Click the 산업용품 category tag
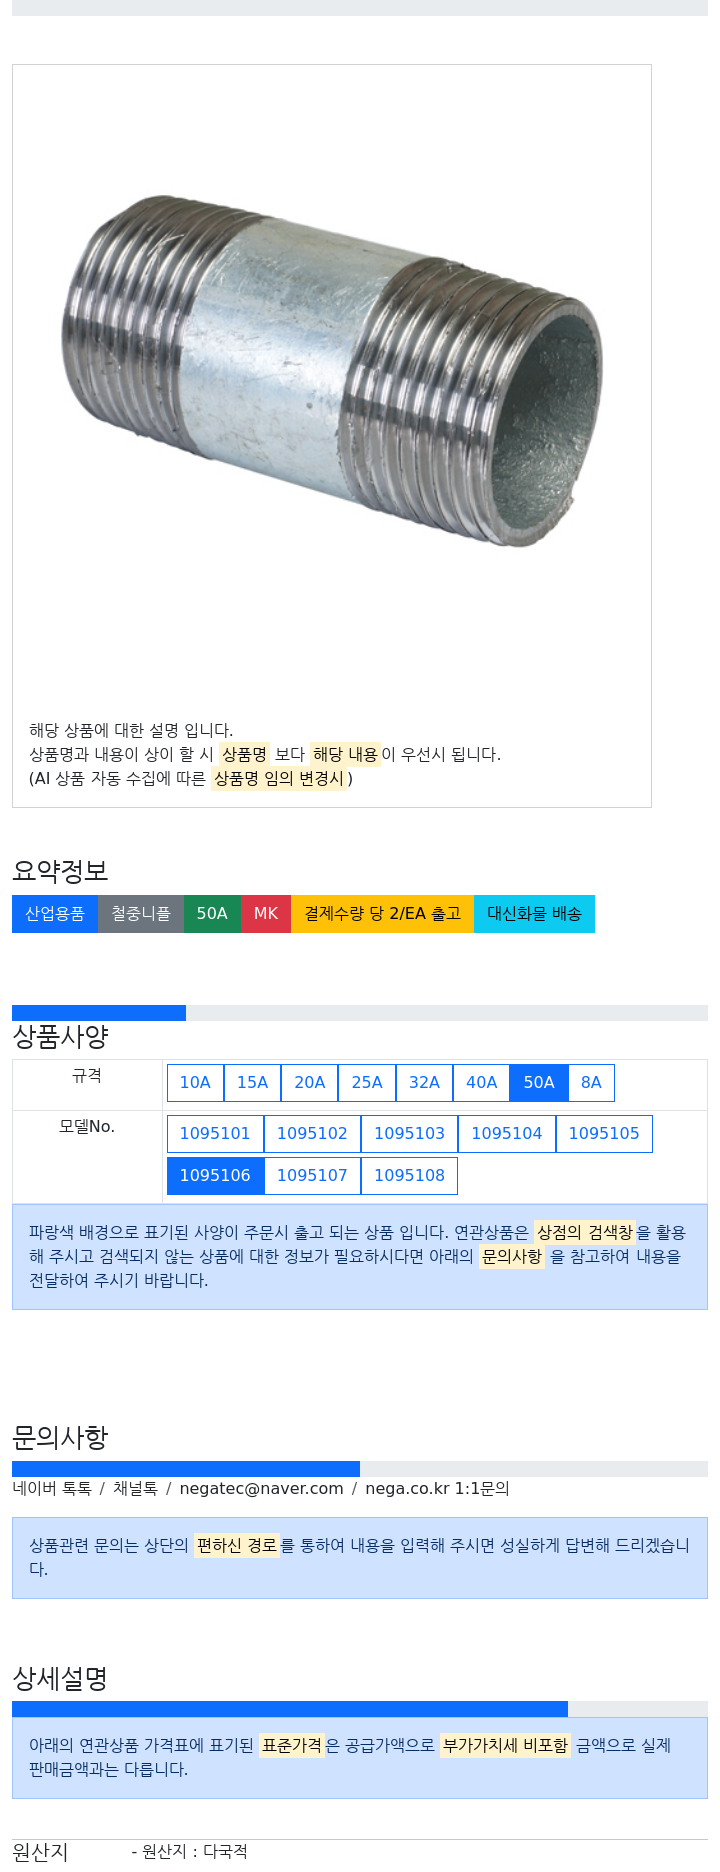Screen dimensions: 720x1872 (55, 914)
